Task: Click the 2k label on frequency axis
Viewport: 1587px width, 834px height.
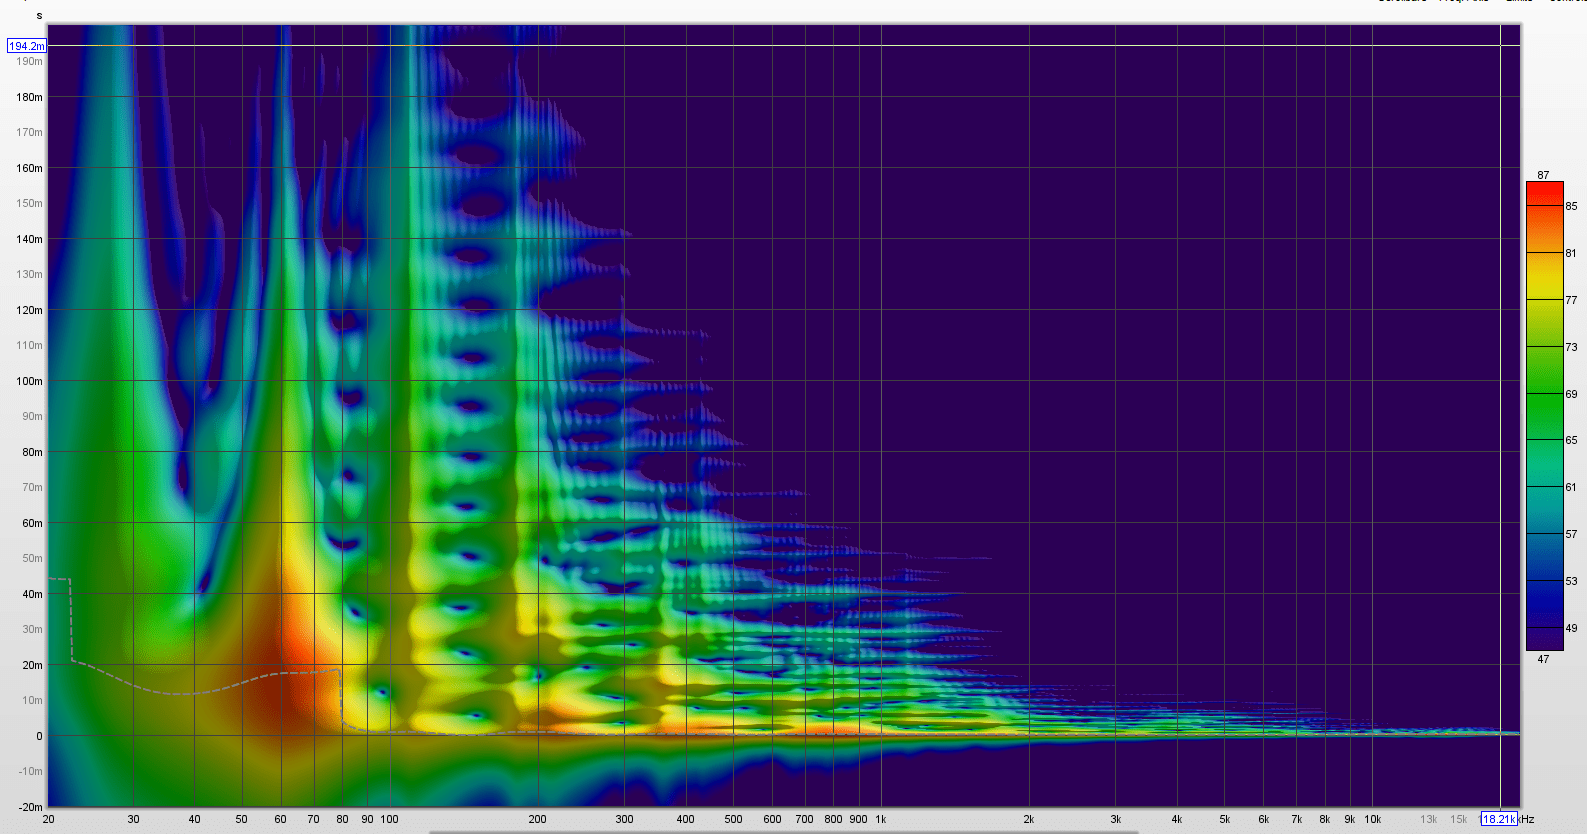Action: (x=1028, y=819)
